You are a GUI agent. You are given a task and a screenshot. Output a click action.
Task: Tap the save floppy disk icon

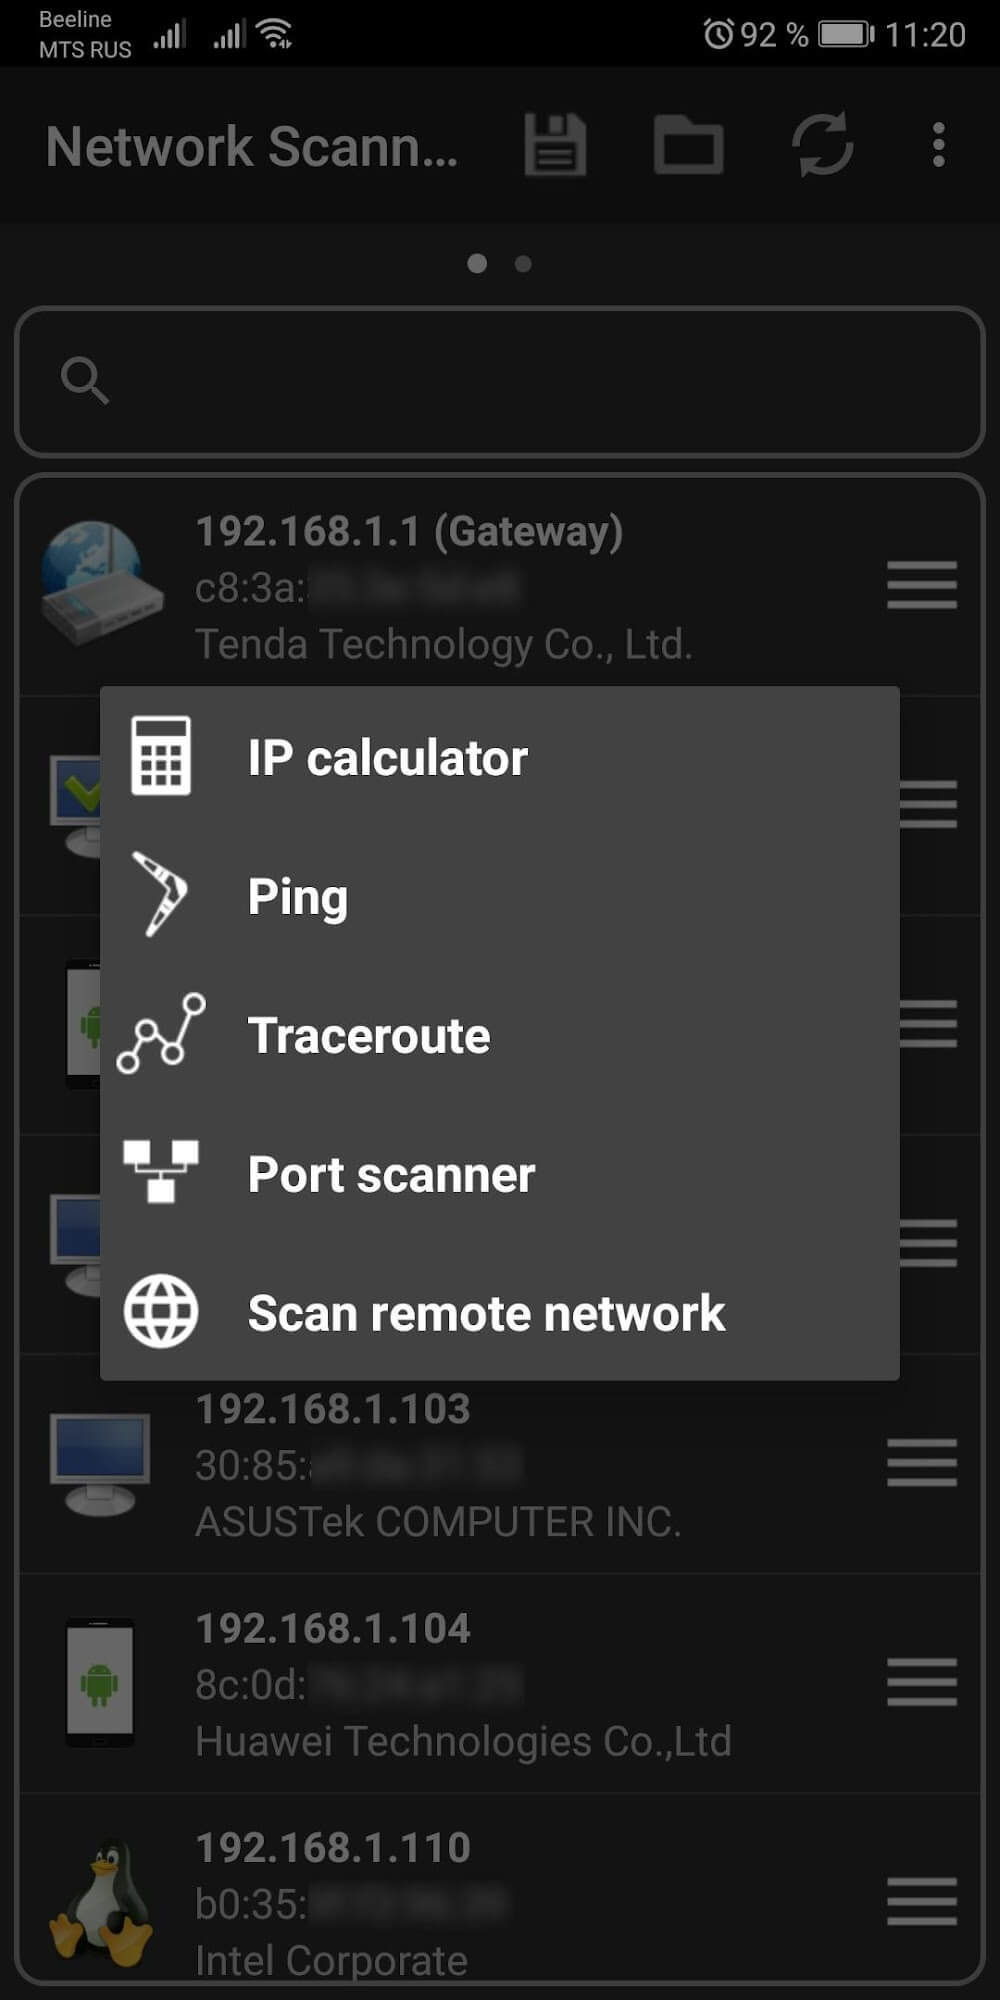[555, 145]
